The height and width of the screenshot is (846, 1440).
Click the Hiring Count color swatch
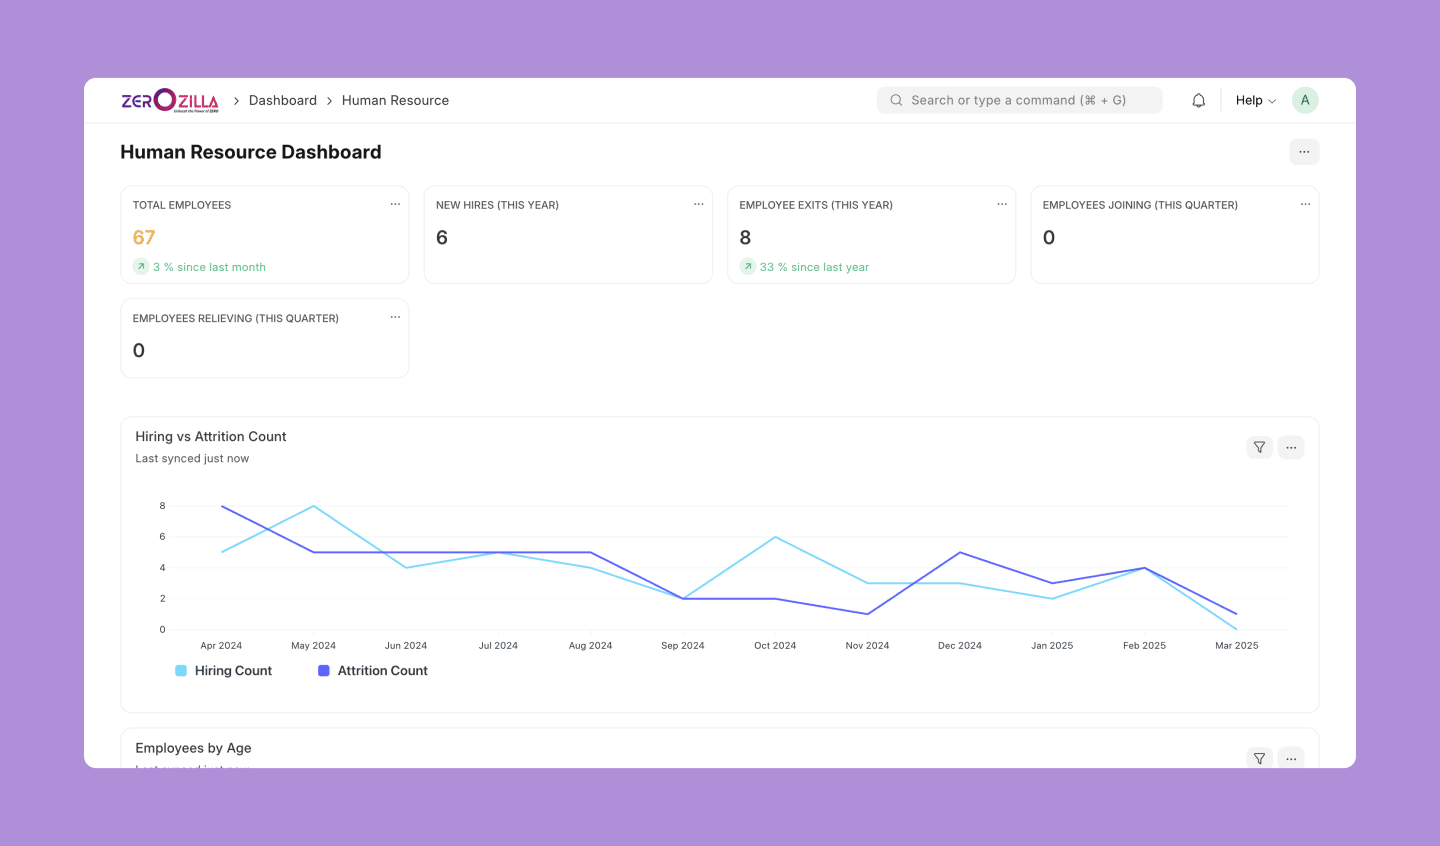click(x=181, y=671)
